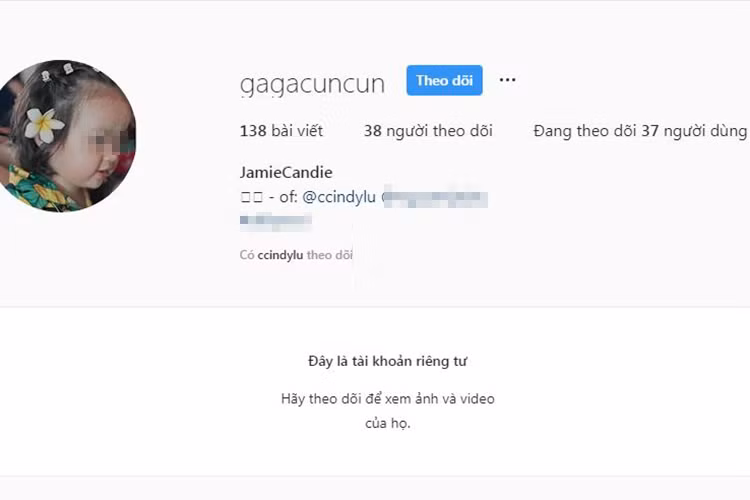Select the gagacuncun username heading
The image size is (750, 500).
pos(312,84)
